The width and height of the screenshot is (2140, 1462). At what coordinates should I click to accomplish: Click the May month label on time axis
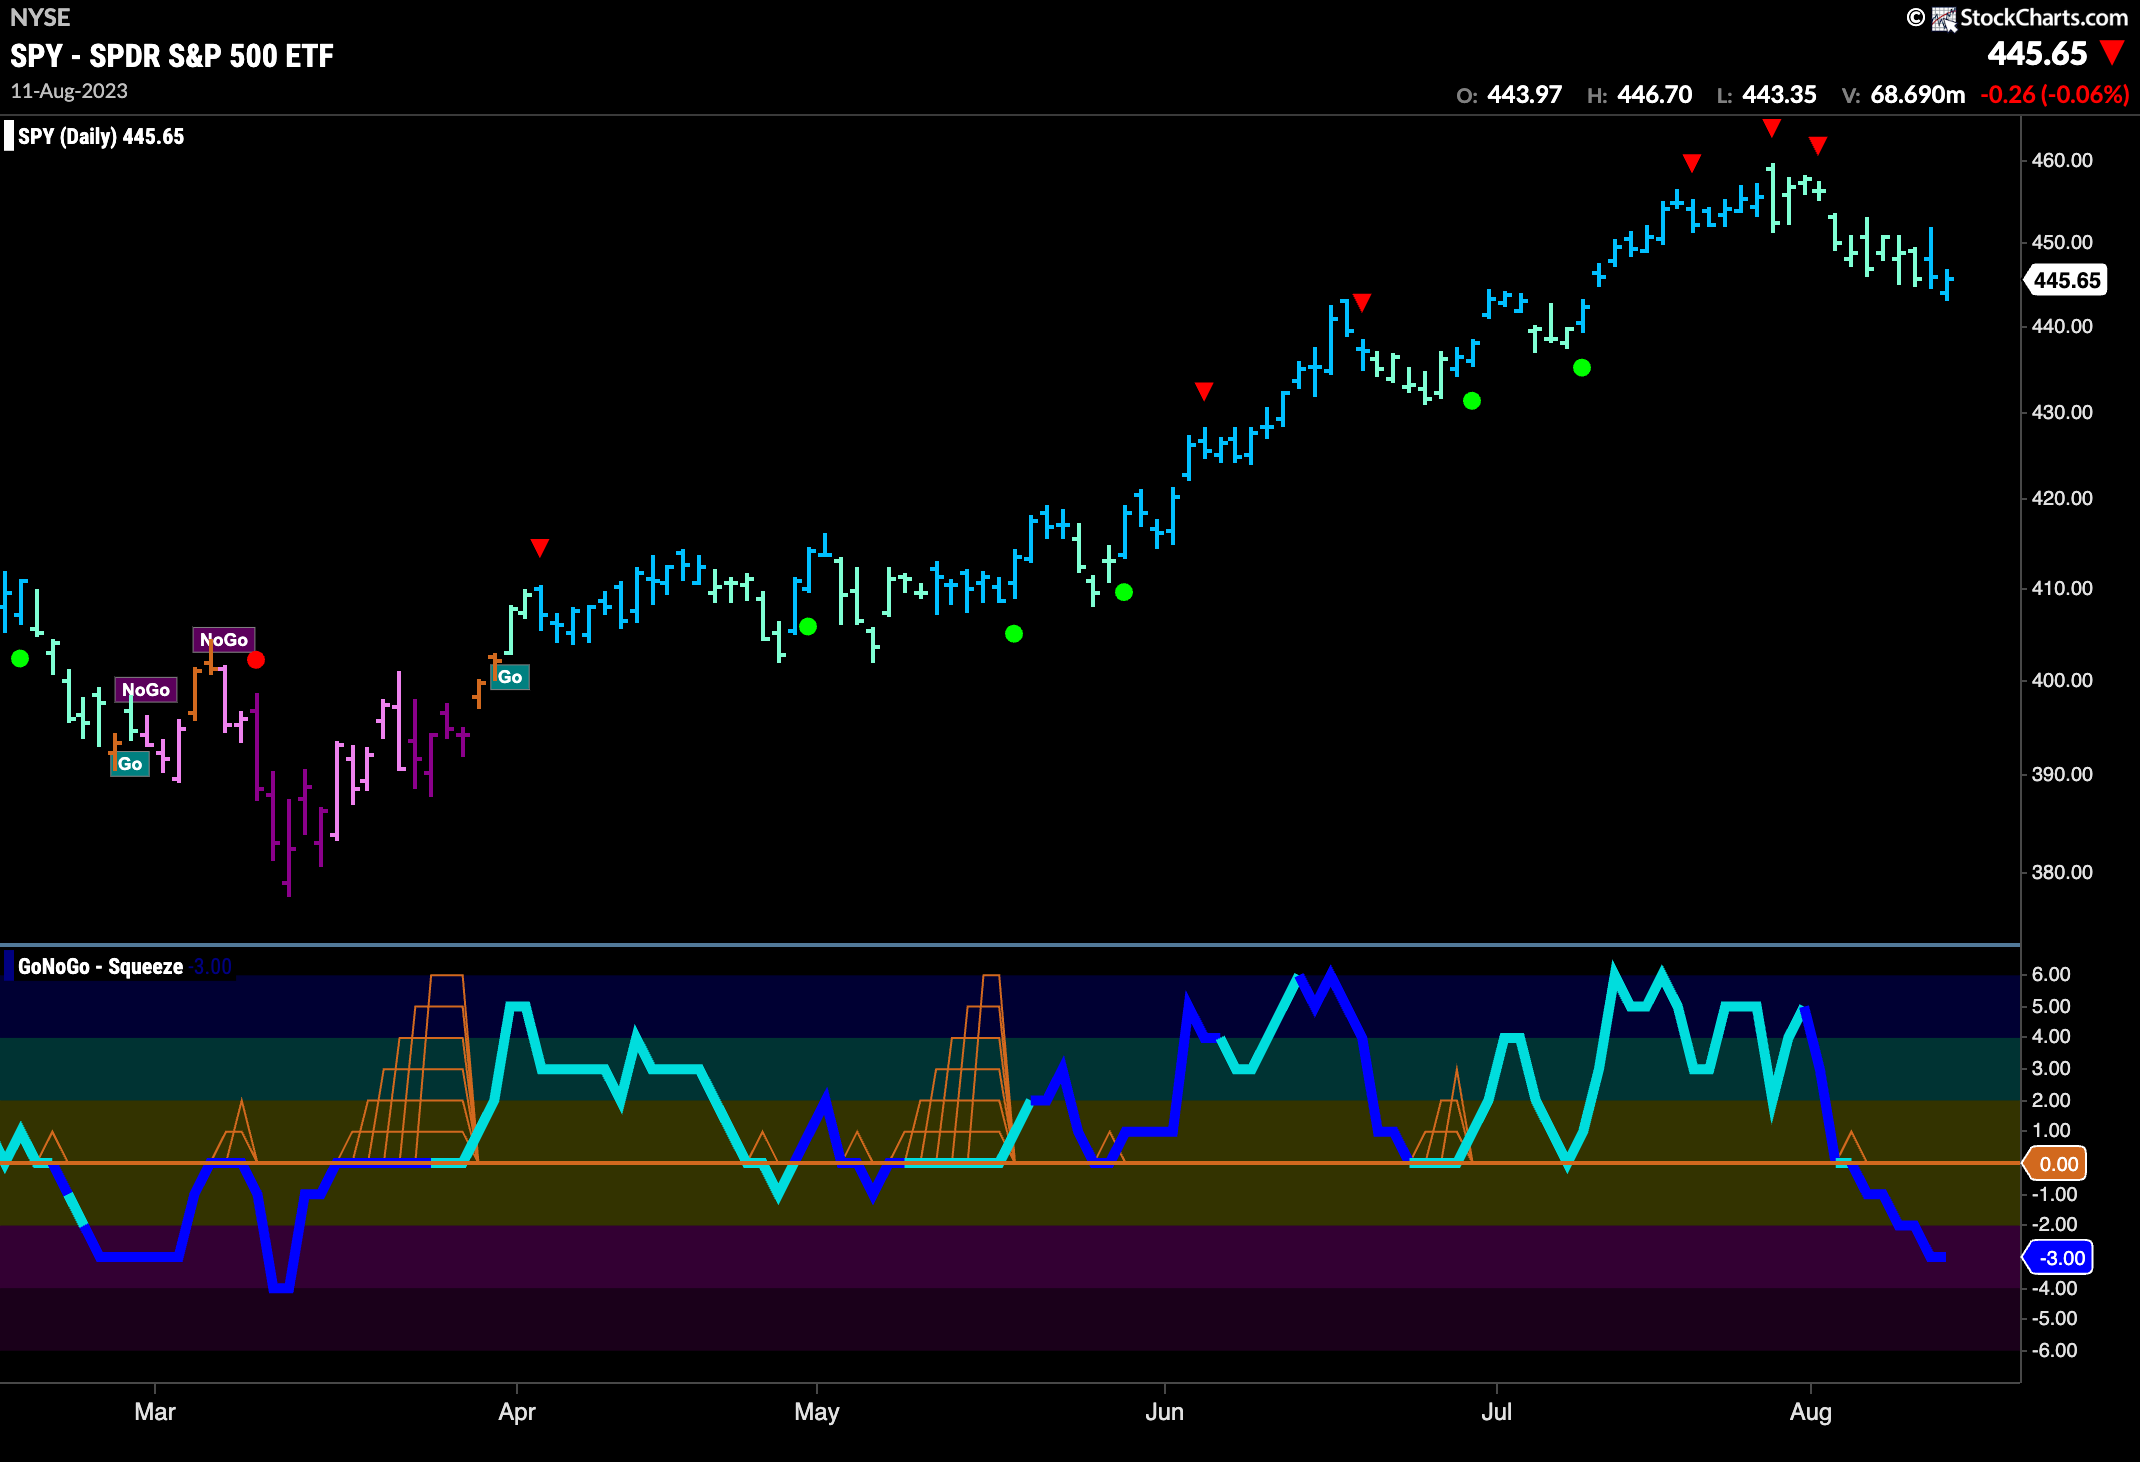click(x=817, y=1412)
